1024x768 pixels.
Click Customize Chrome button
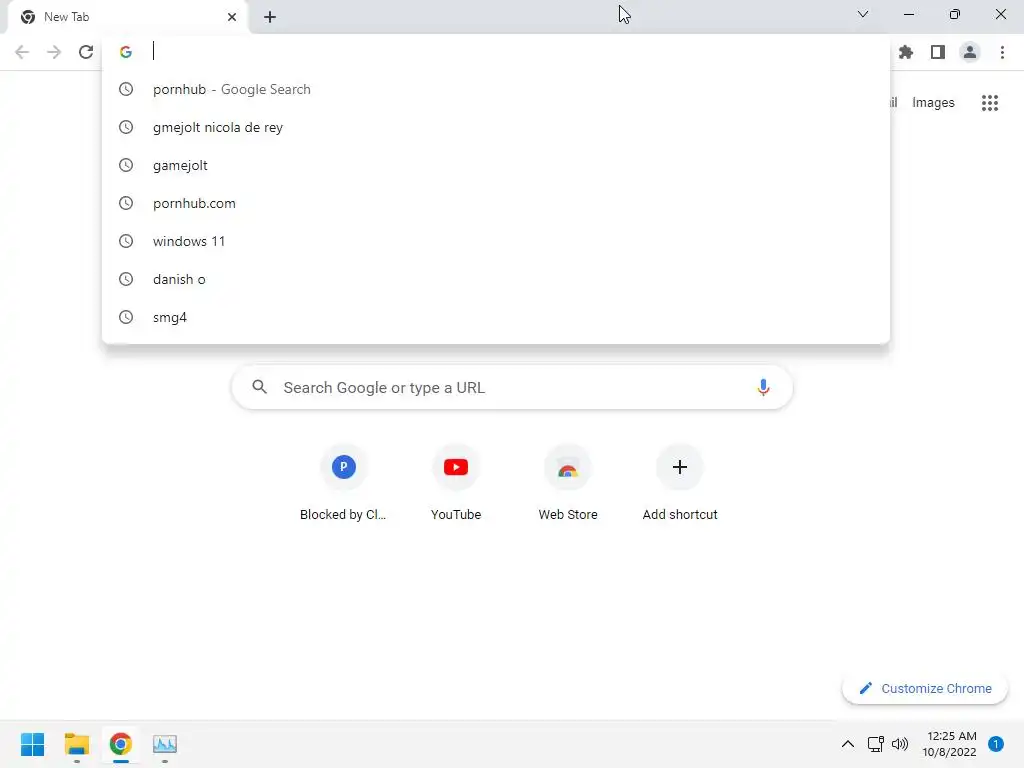pos(925,688)
